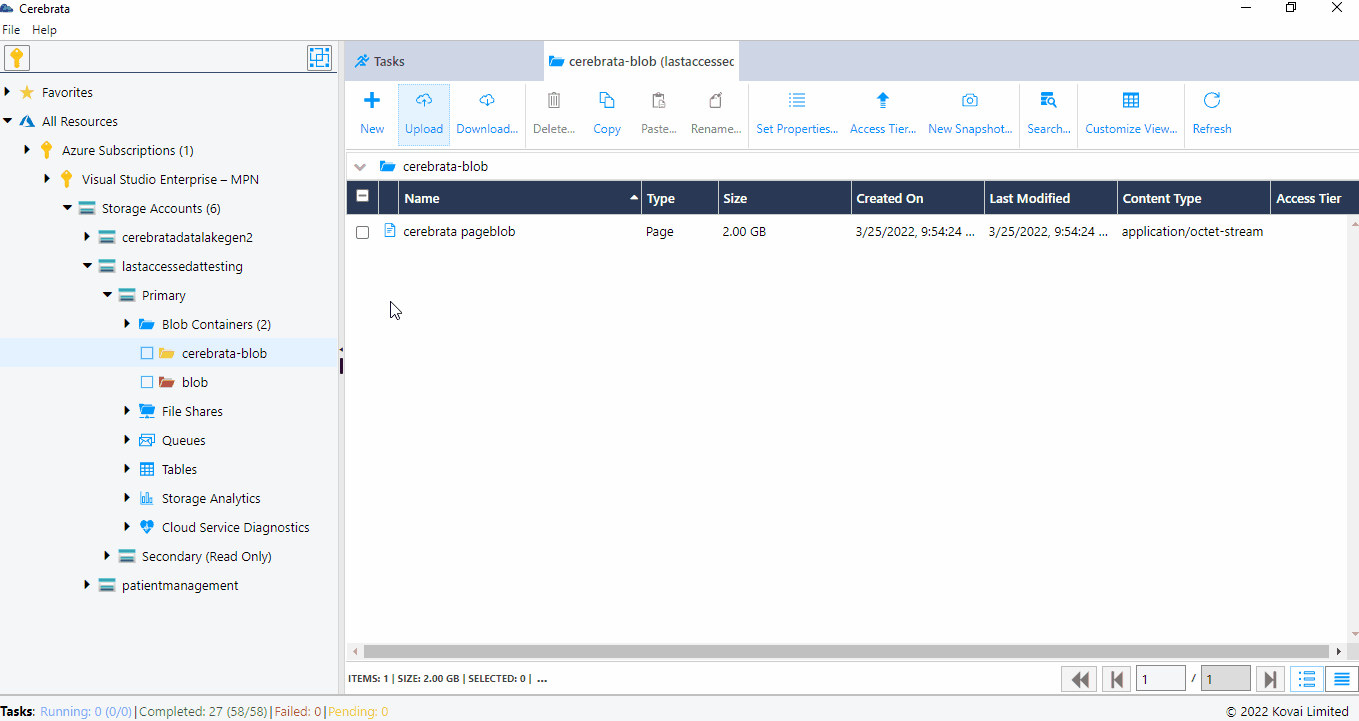Click the Access Tier toolbar icon

[x=882, y=110]
